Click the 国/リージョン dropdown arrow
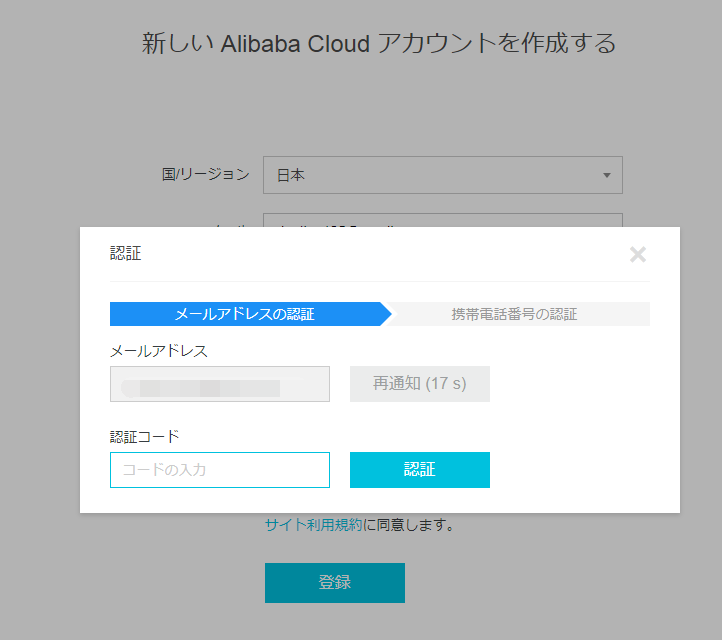The height and width of the screenshot is (640, 722). pyautogui.click(x=606, y=176)
